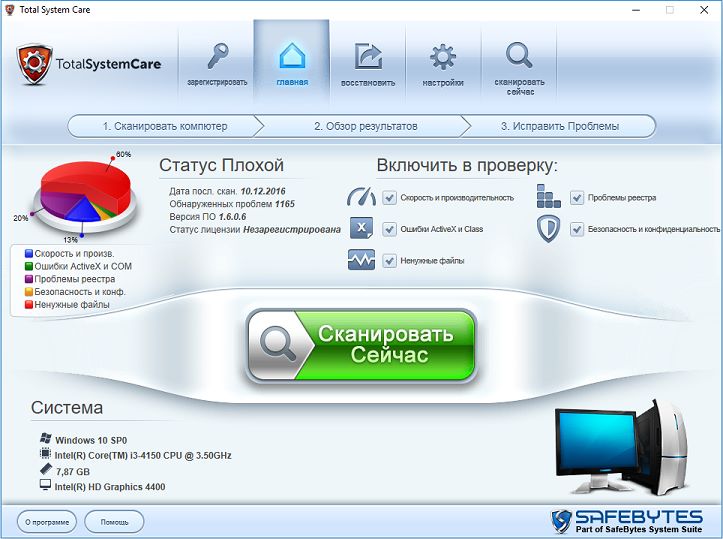Click the ActiveX errors X icon

click(x=362, y=228)
